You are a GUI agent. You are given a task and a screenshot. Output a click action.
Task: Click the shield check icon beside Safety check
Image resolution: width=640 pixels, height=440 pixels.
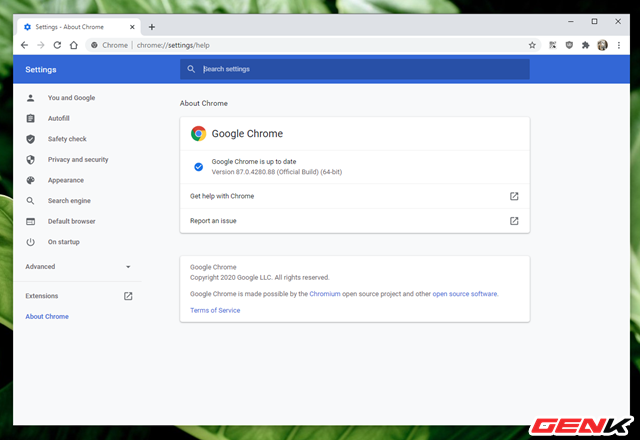click(x=31, y=139)
